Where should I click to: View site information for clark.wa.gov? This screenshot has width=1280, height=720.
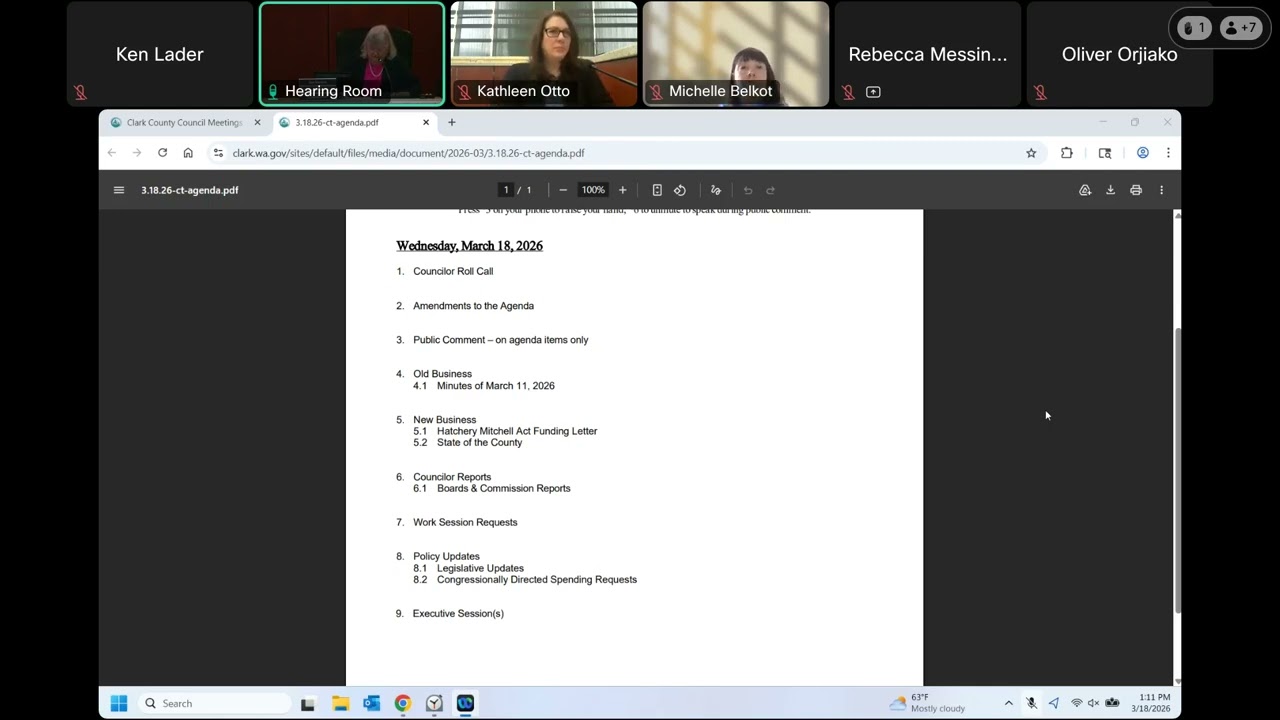218,153
